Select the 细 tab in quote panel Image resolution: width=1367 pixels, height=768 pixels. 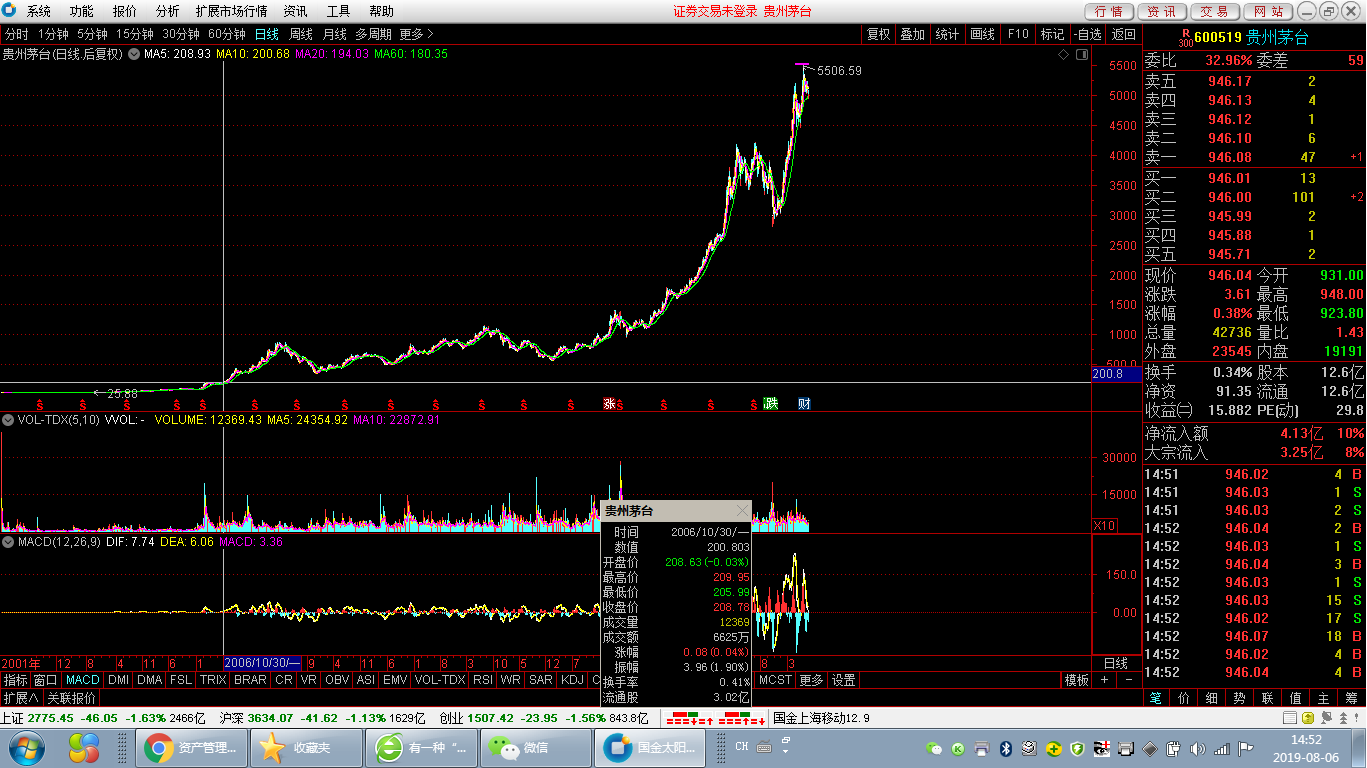(x=1212, y=698)
